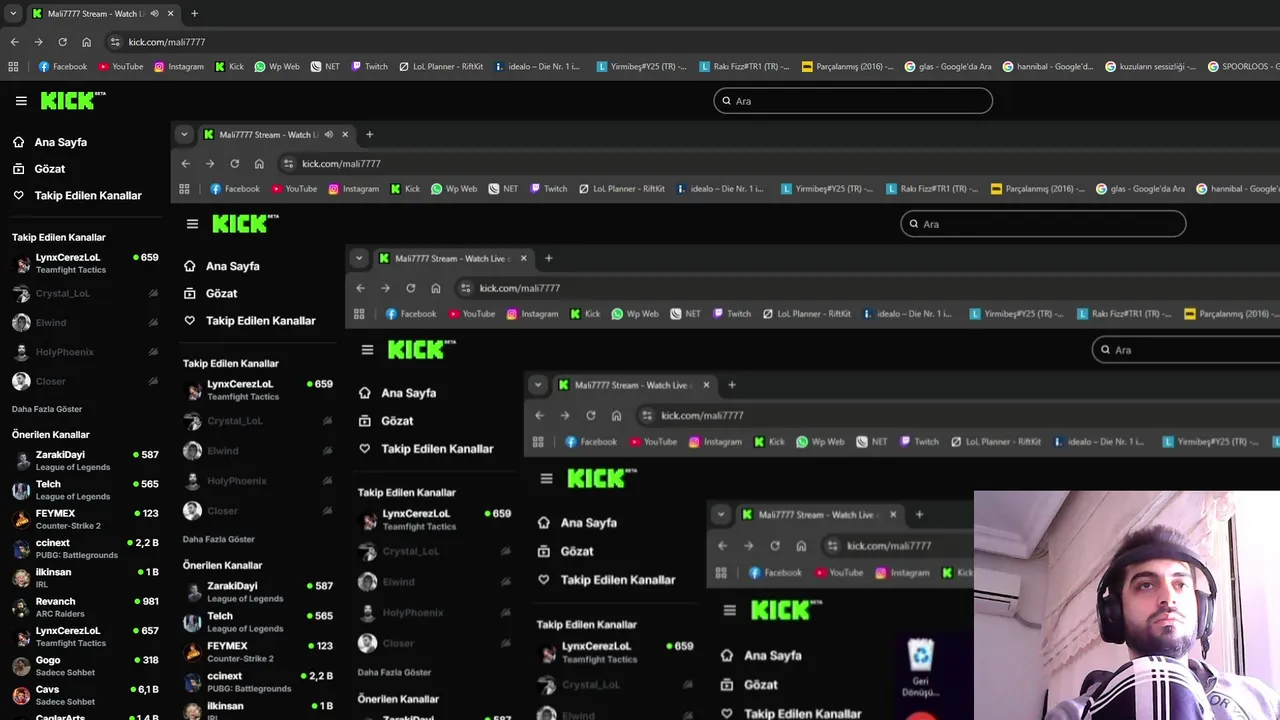Image resolution: width=1280 pixels, height=720 pixels.
Task: Open the YouTube bookmark in outermost bookmarks bar
Action: tap(121, 67)
